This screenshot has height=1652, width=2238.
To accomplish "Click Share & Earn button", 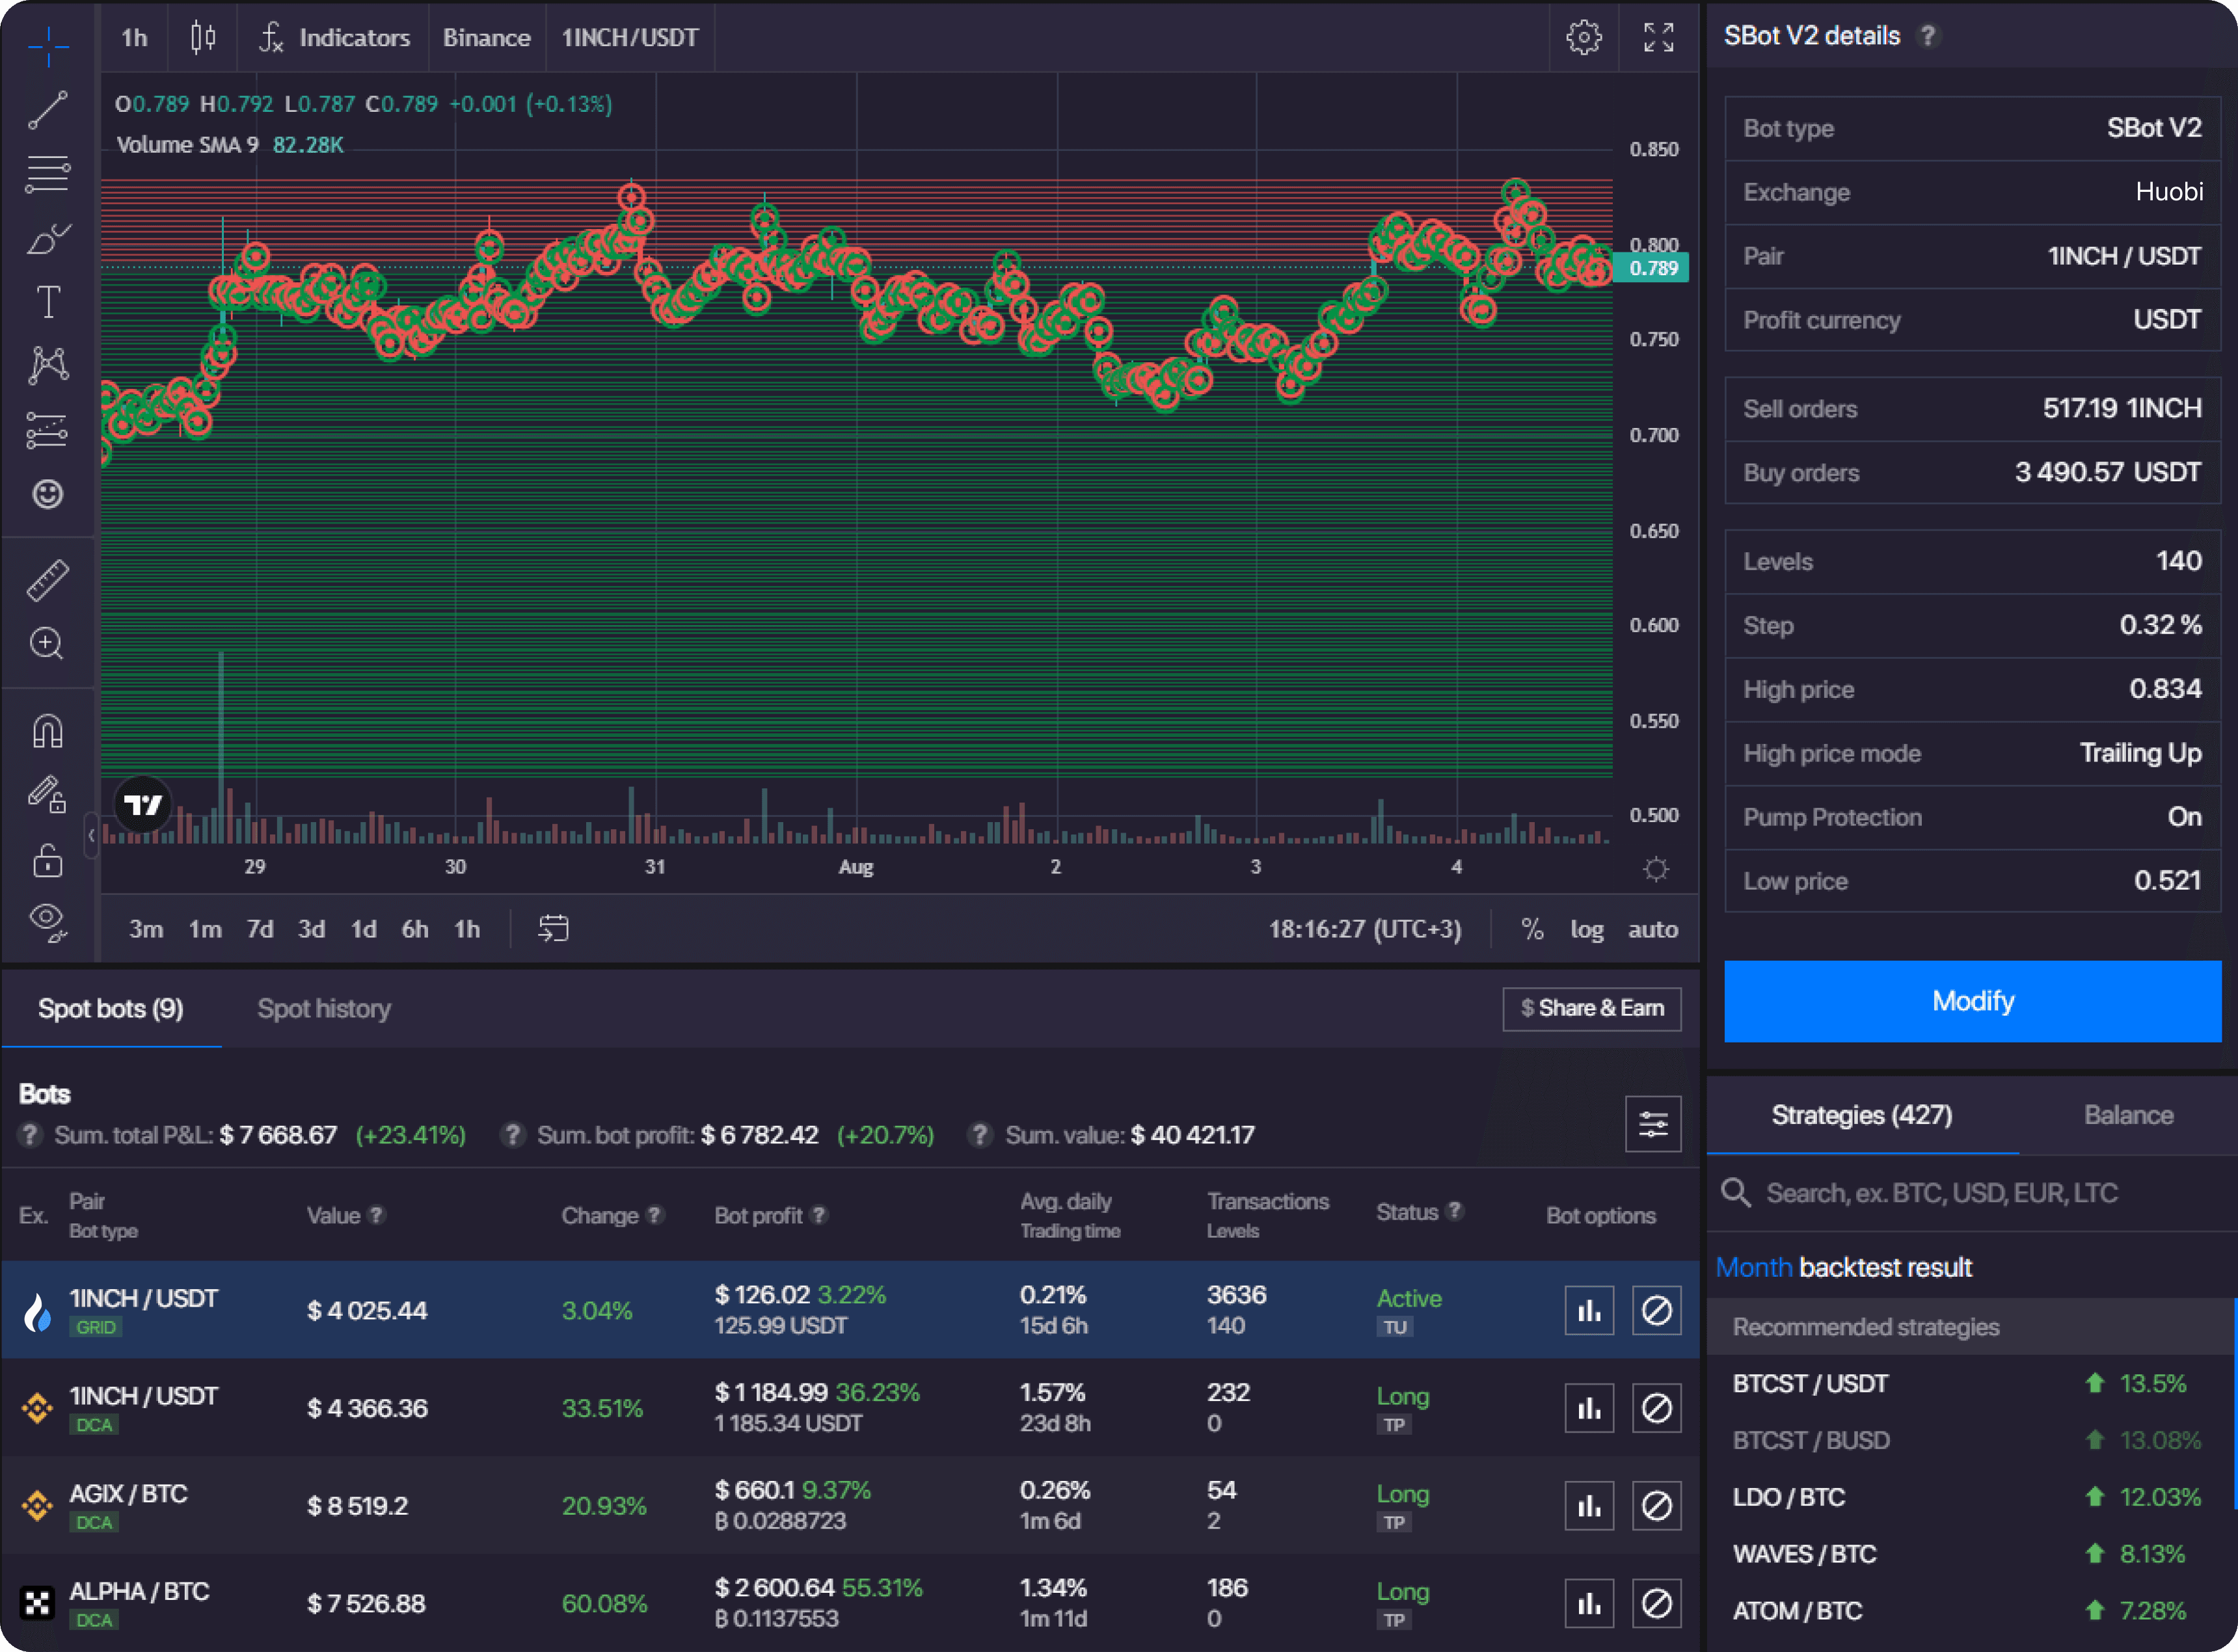I will pyautogui.click(x=1586, y=1007).
